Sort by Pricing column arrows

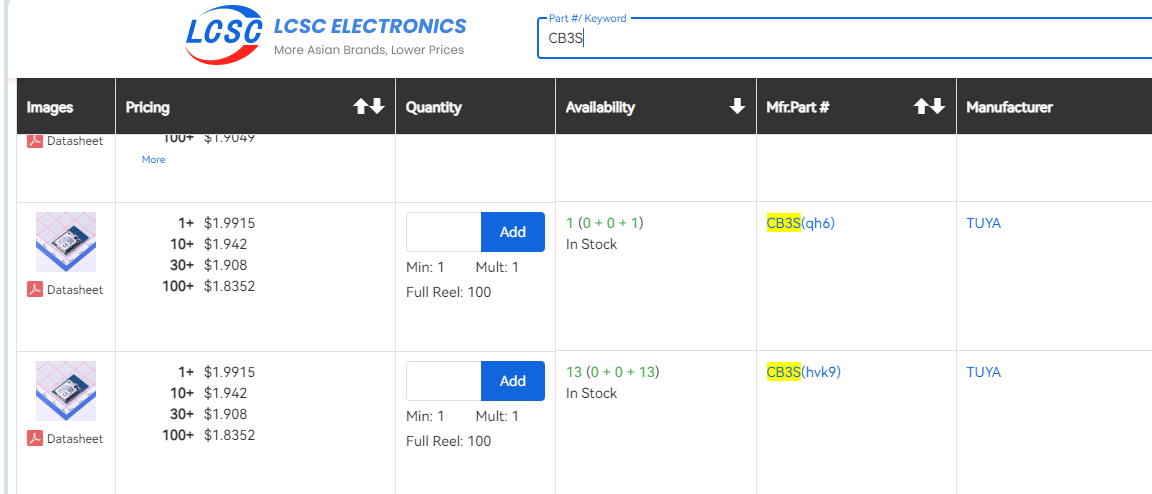coord(369,107)
